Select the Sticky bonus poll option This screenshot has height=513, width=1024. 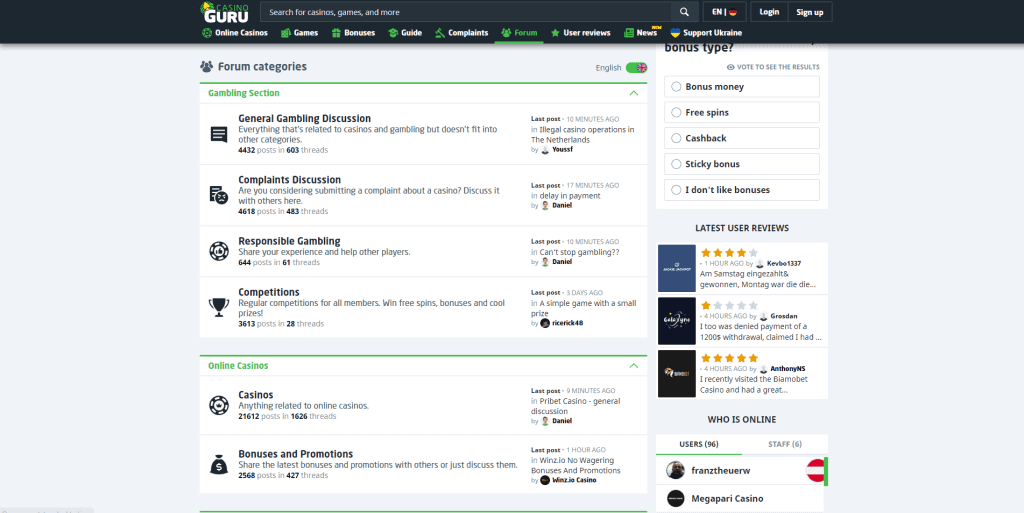coord(742,164)
